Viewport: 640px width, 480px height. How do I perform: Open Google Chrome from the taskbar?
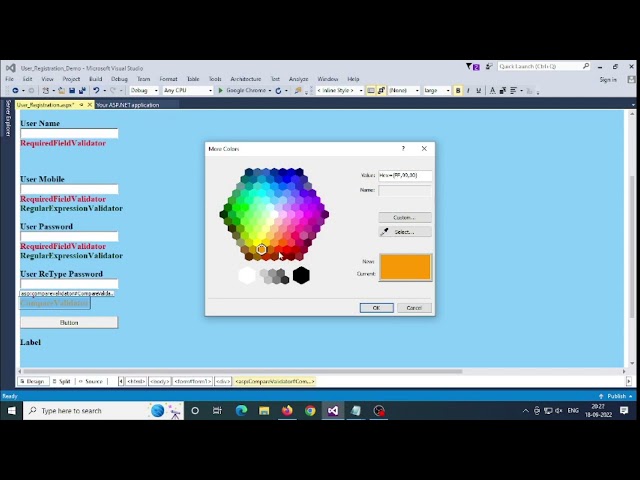coord(310,411)
